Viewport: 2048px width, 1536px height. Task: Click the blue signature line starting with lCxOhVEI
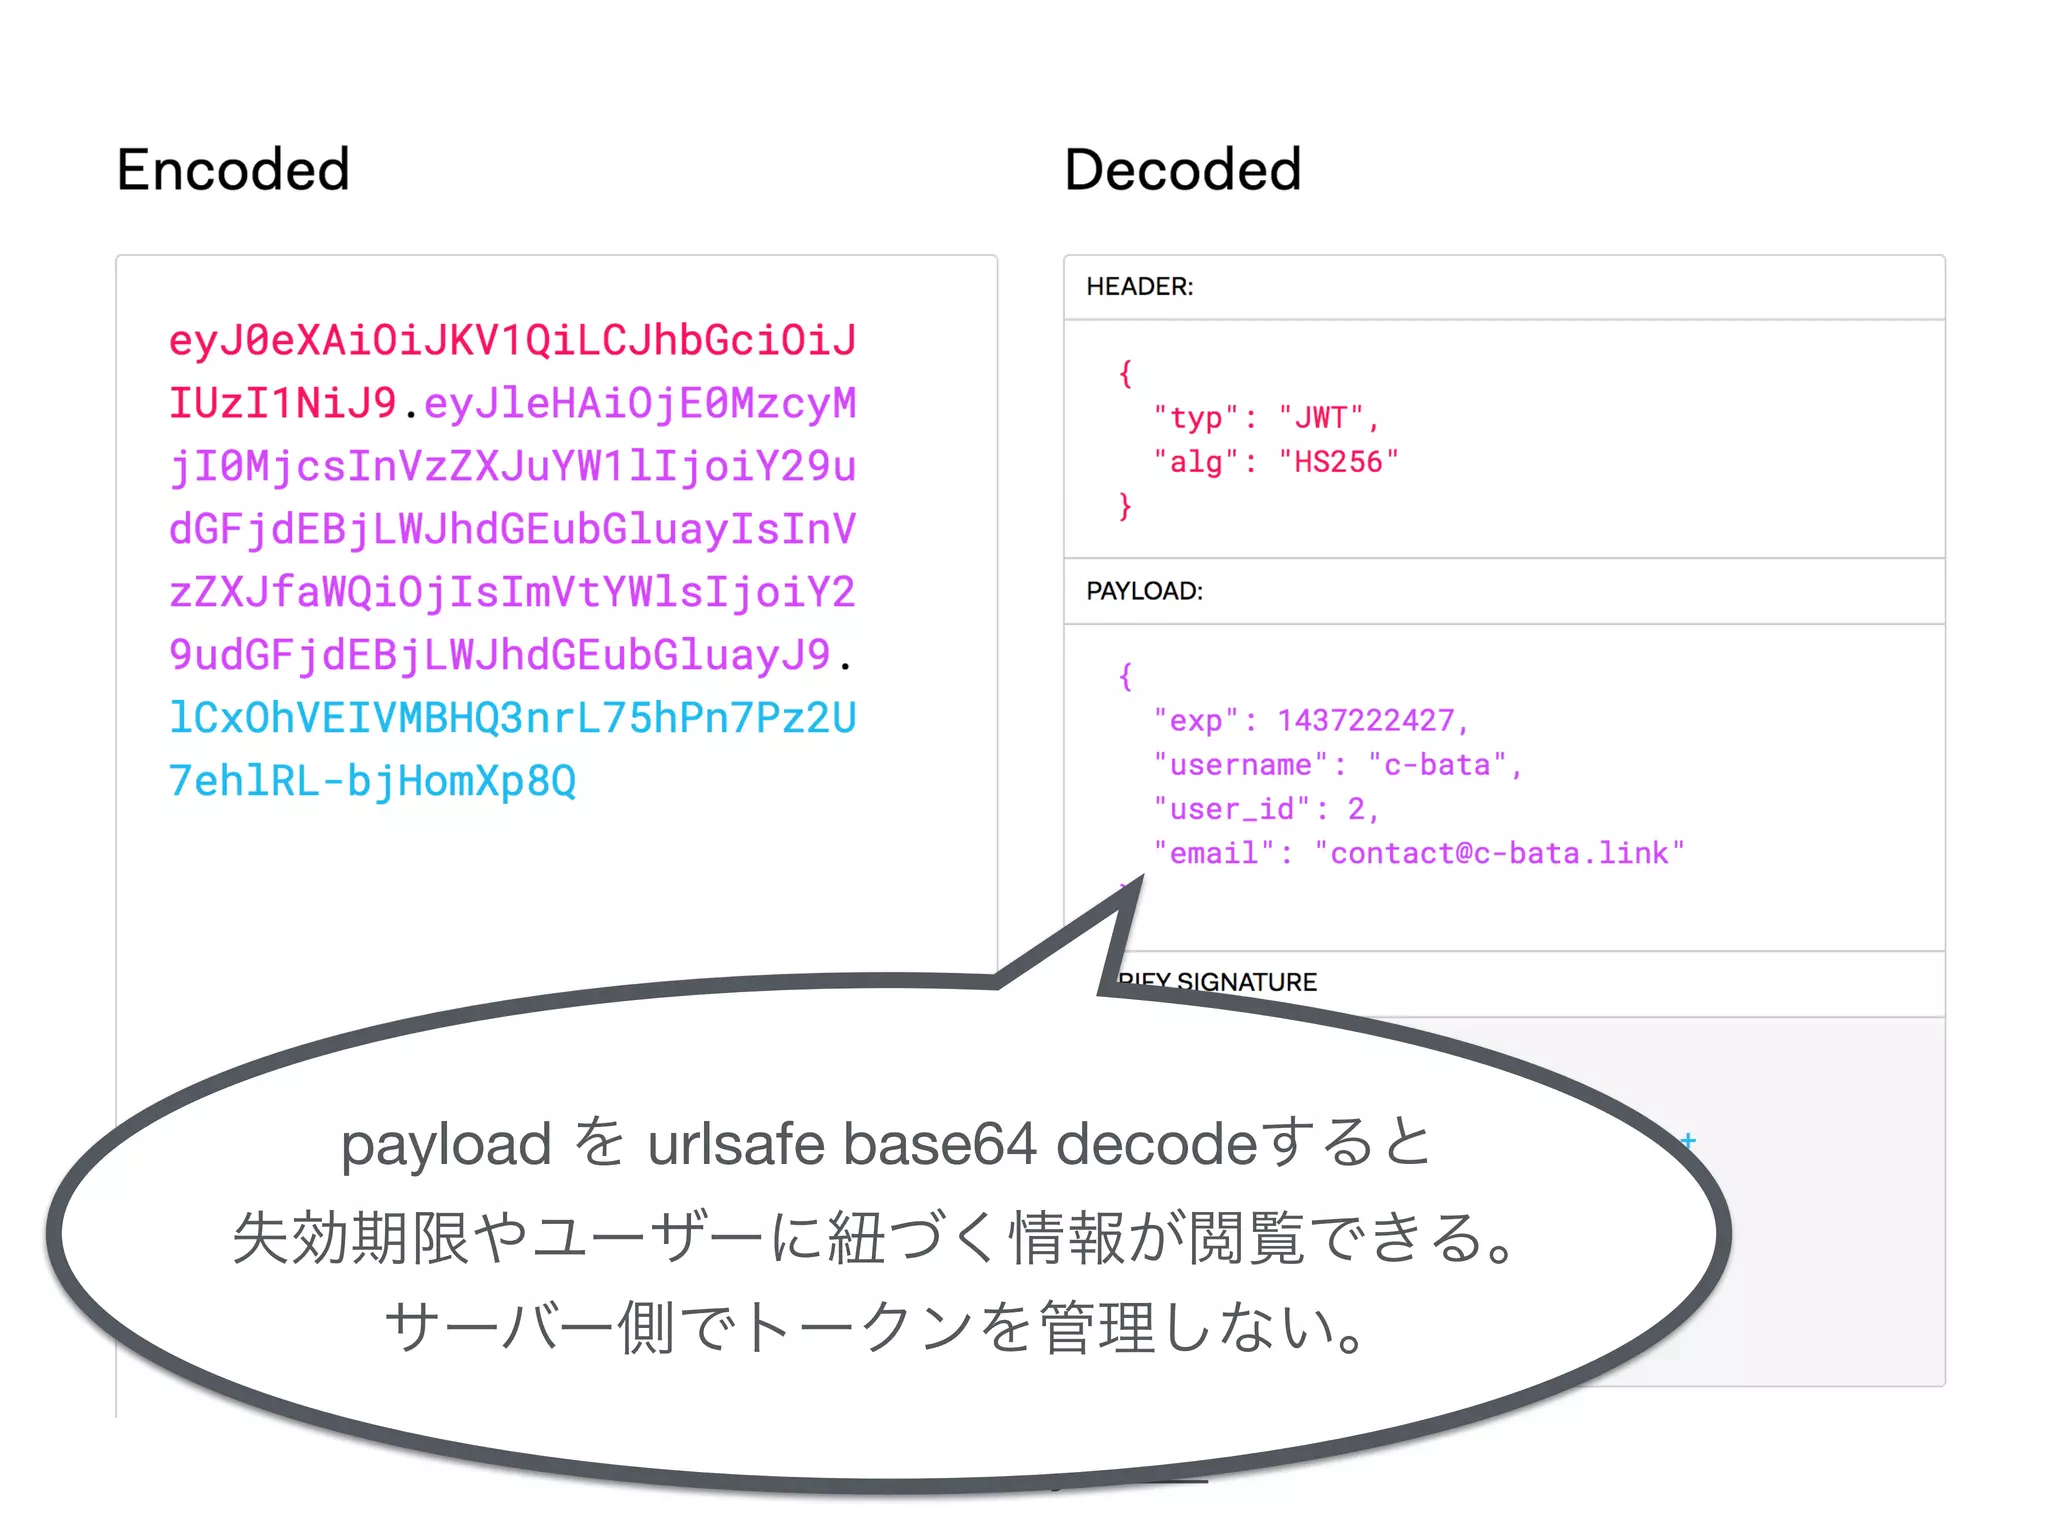point(512,718)
